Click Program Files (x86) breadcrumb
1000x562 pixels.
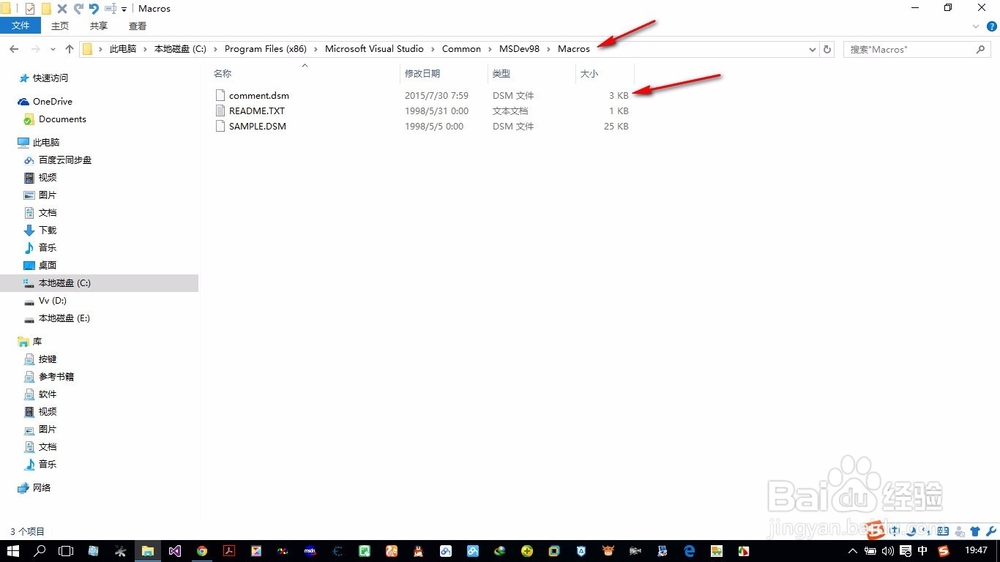coord(265,49)
